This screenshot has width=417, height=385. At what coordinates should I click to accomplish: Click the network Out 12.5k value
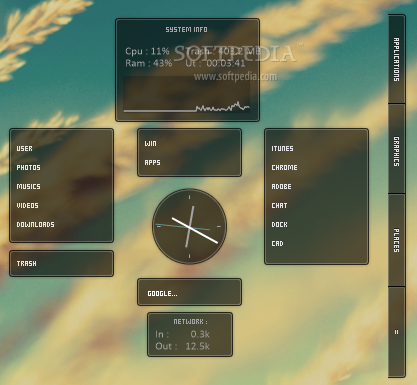pos(197,346)
